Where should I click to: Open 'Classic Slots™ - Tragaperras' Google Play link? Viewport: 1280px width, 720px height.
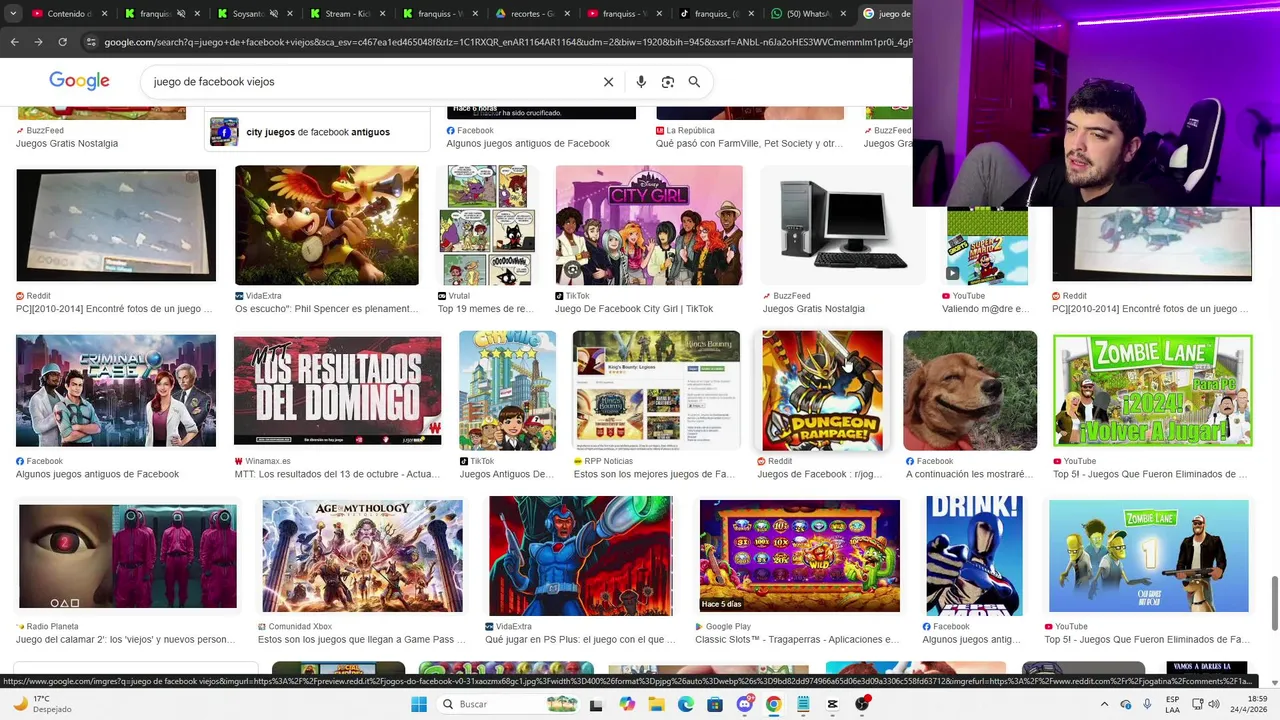(x=797, y=639)
